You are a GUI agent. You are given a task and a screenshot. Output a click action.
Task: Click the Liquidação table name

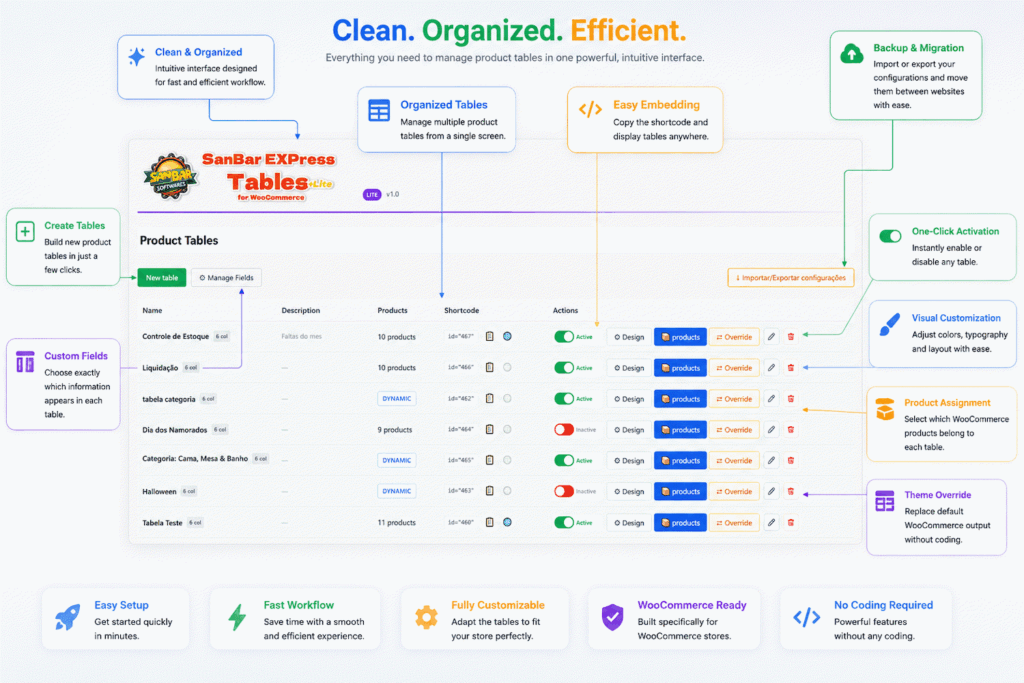point(160,368)
